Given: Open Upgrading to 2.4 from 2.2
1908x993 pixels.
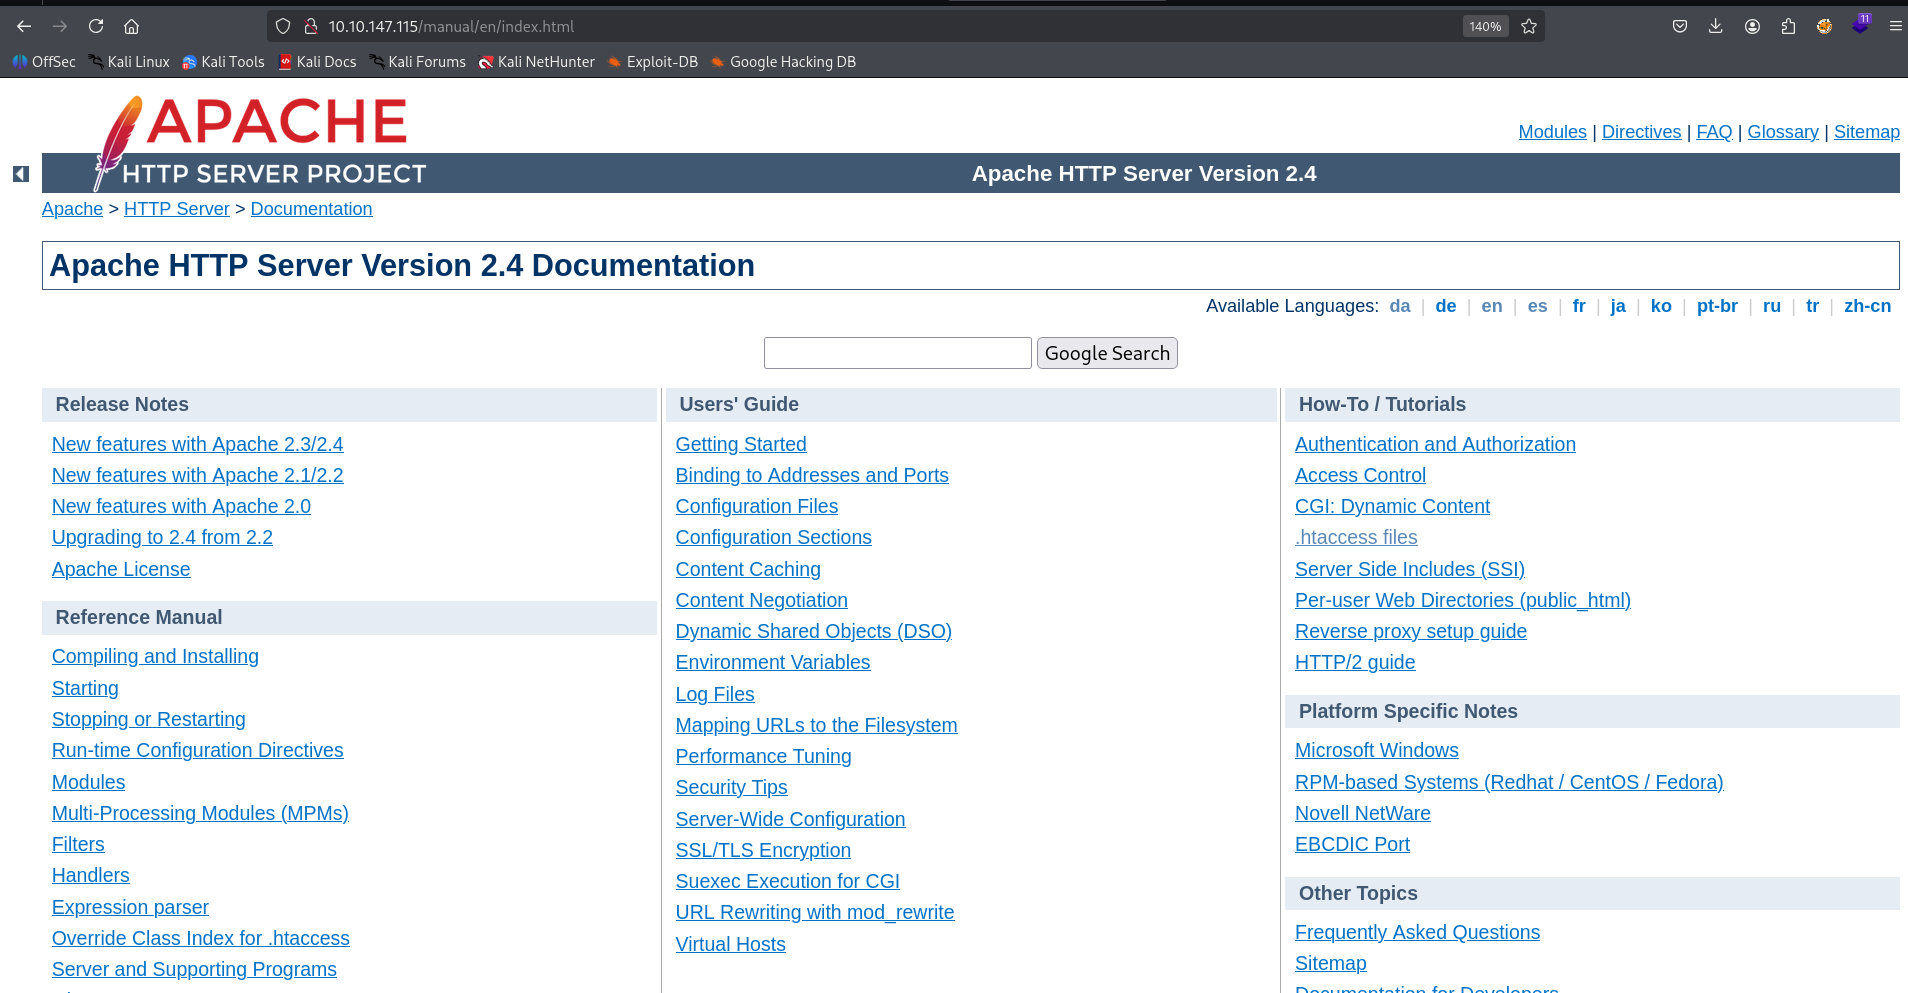Looking at the screenshot, I should (162, 537).
